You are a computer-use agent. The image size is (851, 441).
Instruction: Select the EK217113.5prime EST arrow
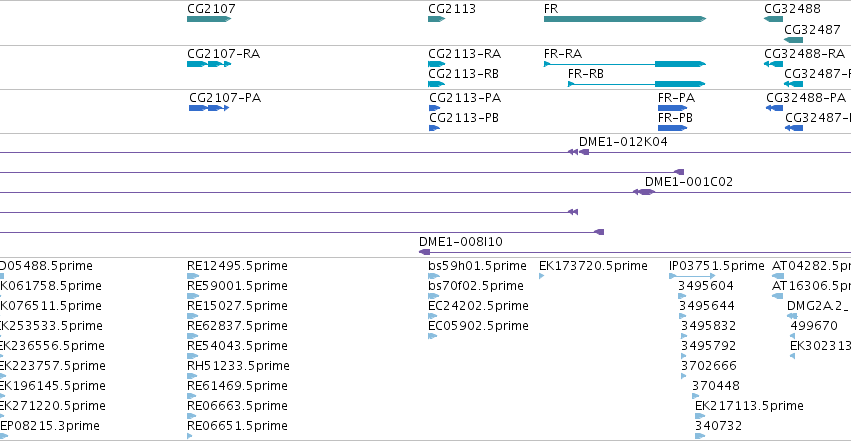click(x=700, y=417)
